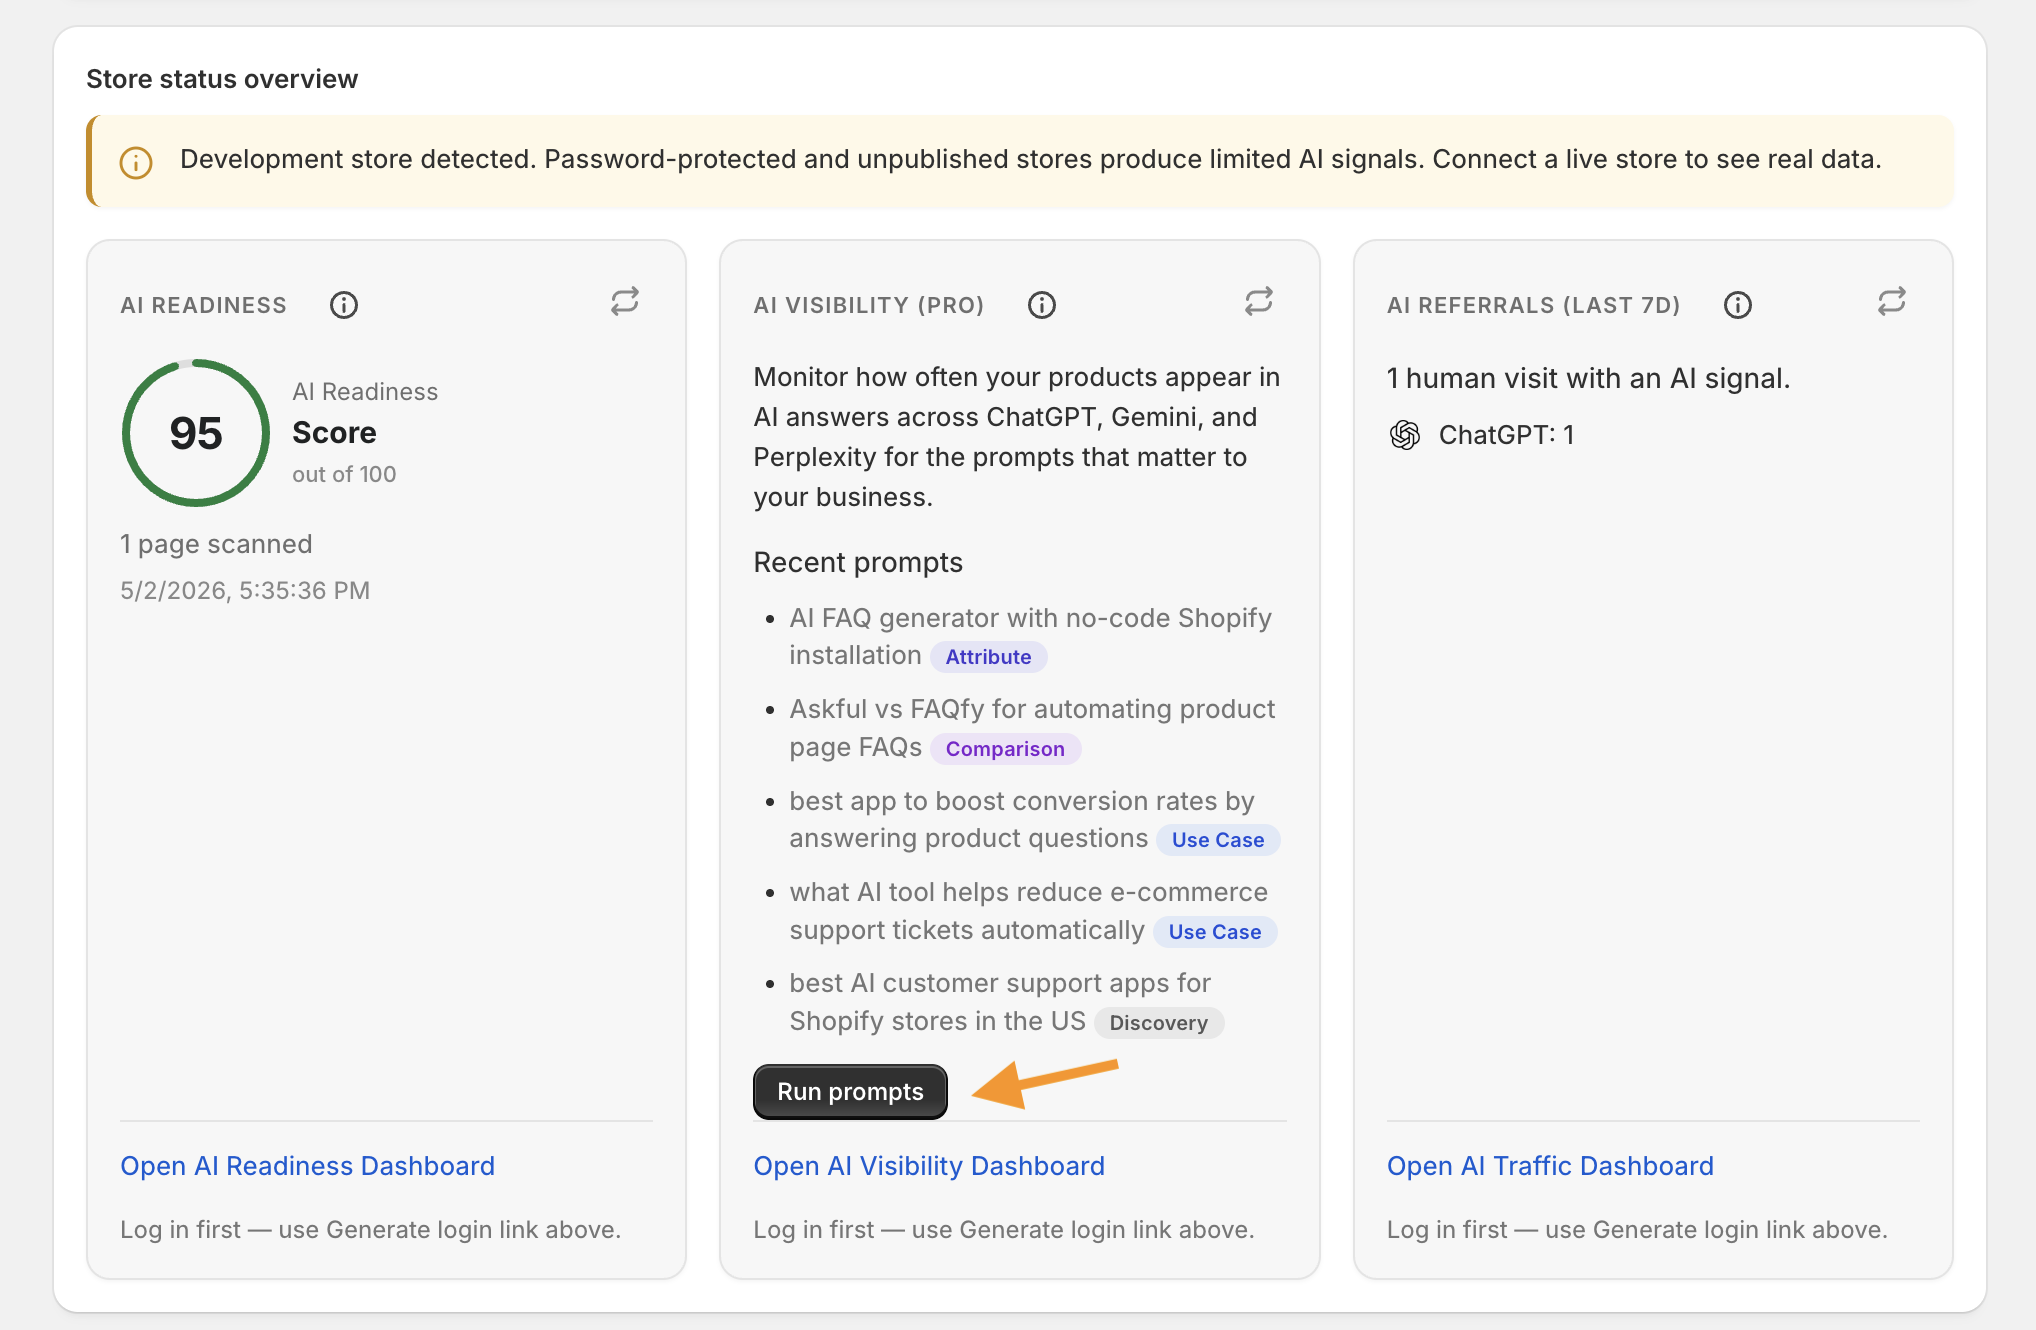Click the Run prompts button
Viewport: 2036px width, 1330px height.
click(850, 1091)
